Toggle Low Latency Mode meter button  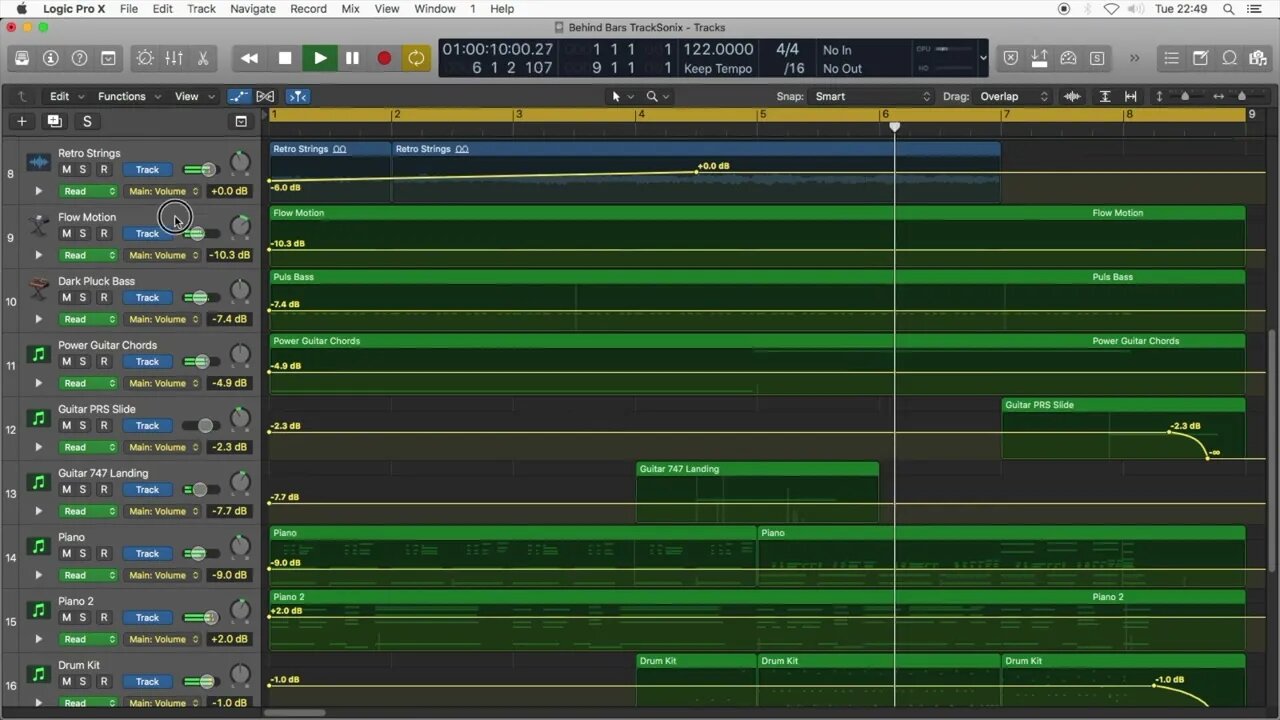[1068, 58]
